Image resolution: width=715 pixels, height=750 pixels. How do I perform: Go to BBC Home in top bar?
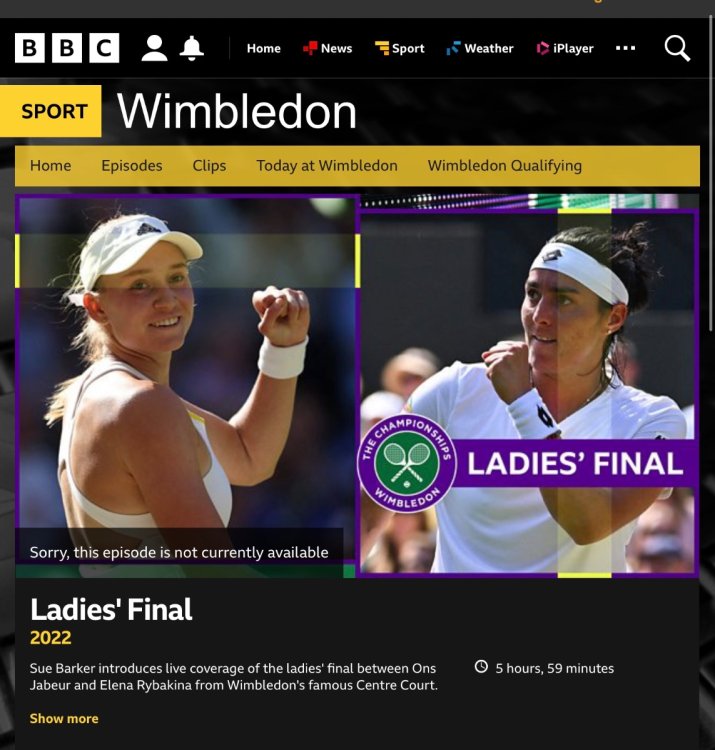pyautogui.click(x=264, y=48)
